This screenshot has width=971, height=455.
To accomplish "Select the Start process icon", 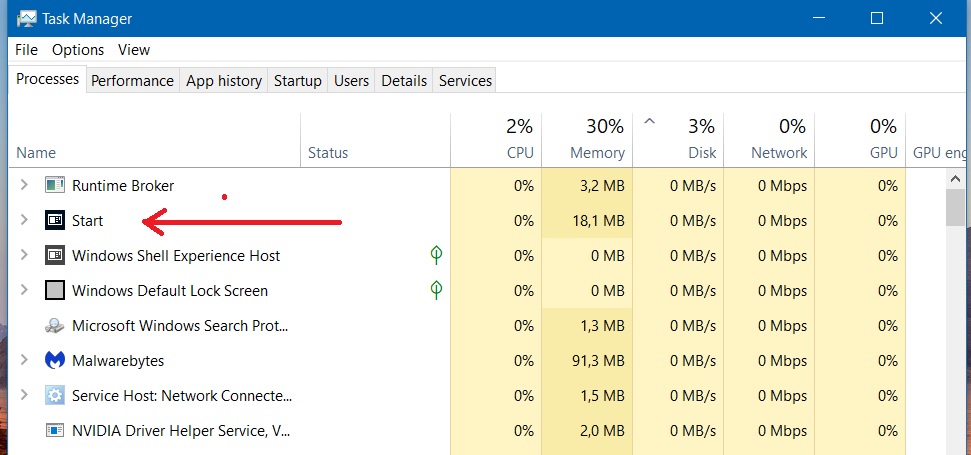I will pos(55,220).
